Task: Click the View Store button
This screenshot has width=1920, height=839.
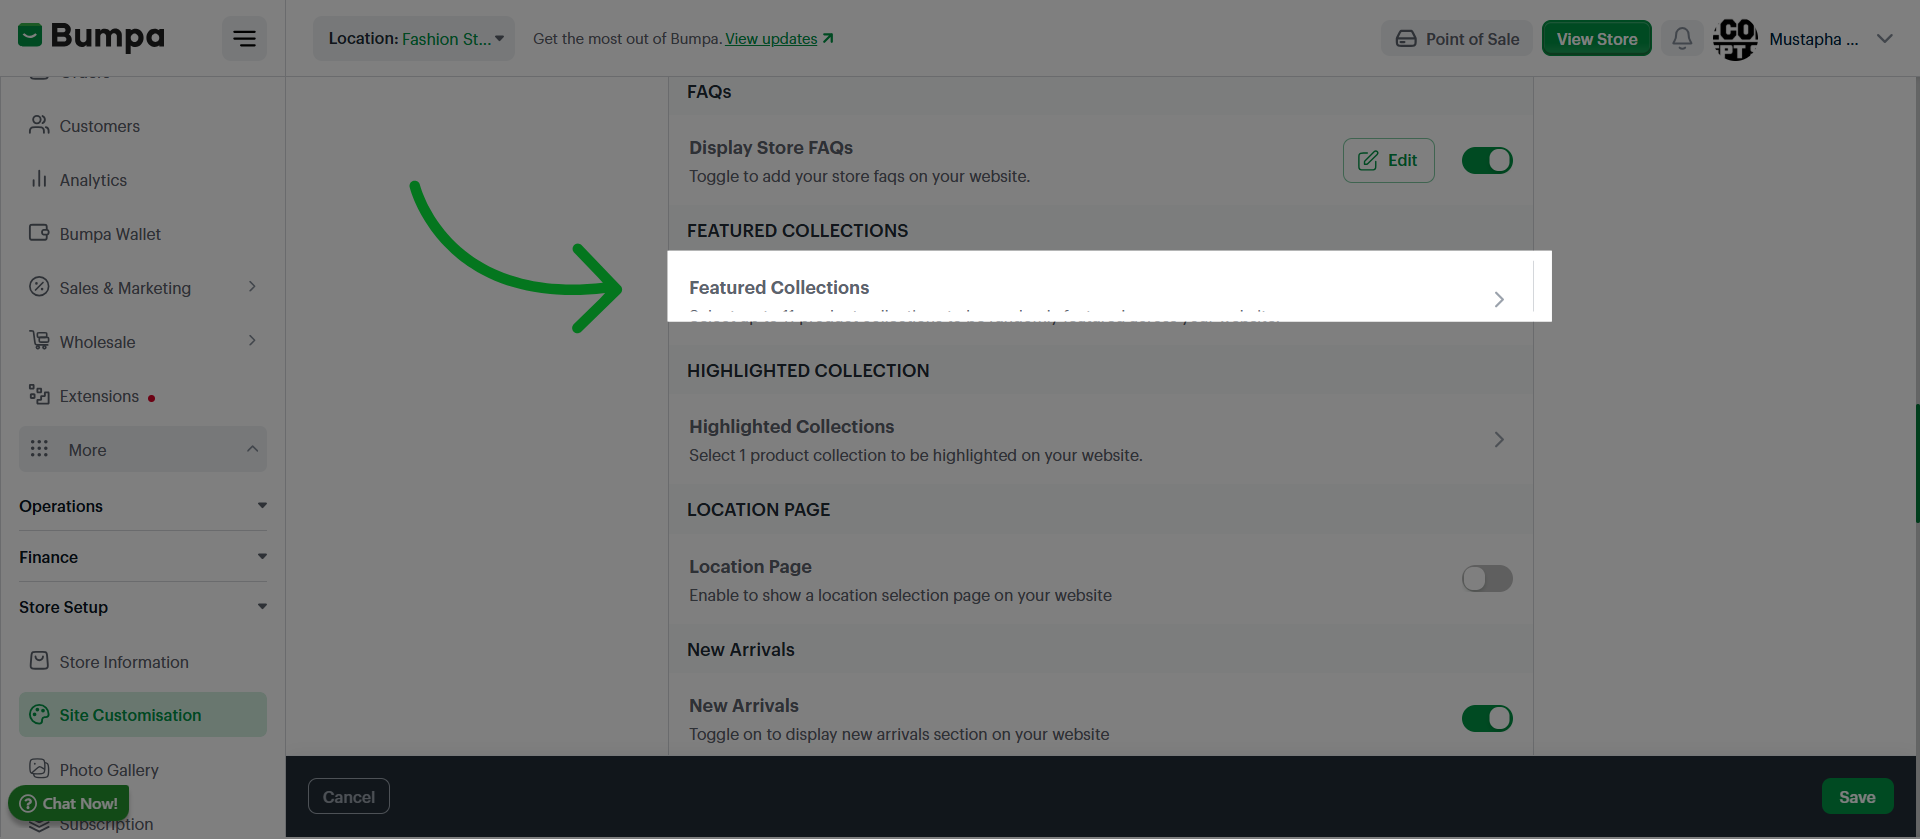Action: [1596, 39]
